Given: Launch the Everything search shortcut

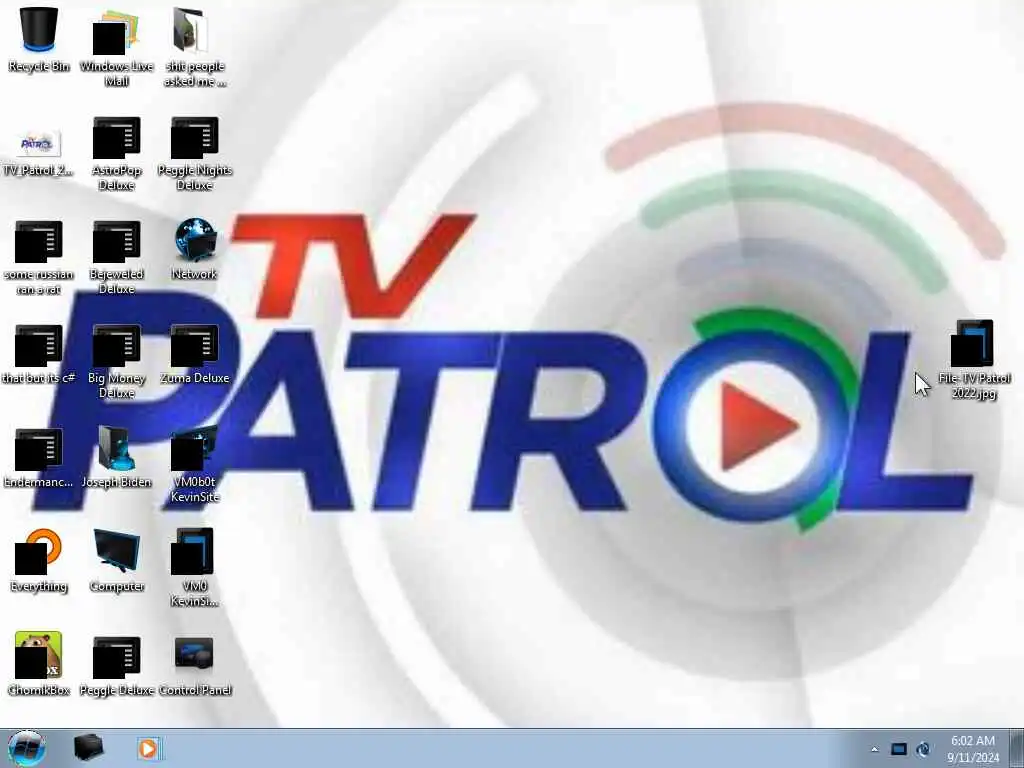Looking at the screenshot, I should tap(39, 561).
